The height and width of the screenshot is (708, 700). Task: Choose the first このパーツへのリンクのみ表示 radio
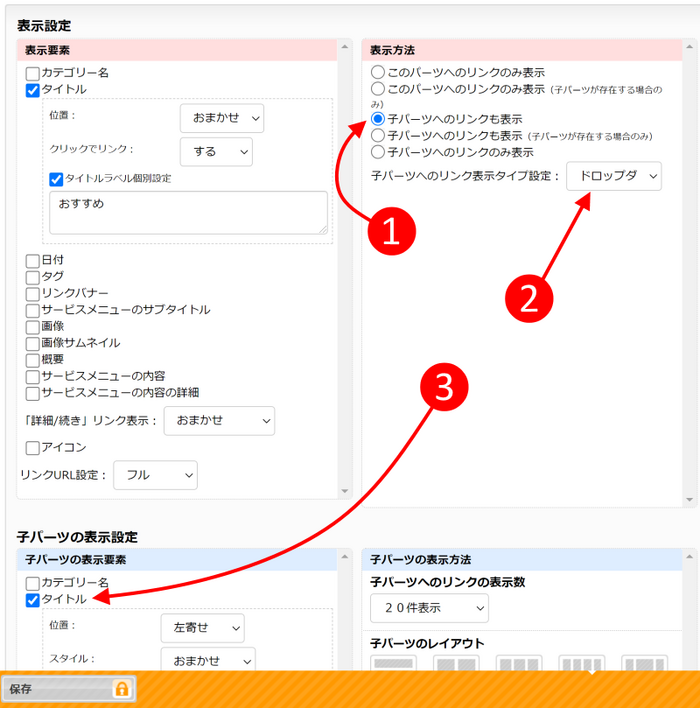377,73
